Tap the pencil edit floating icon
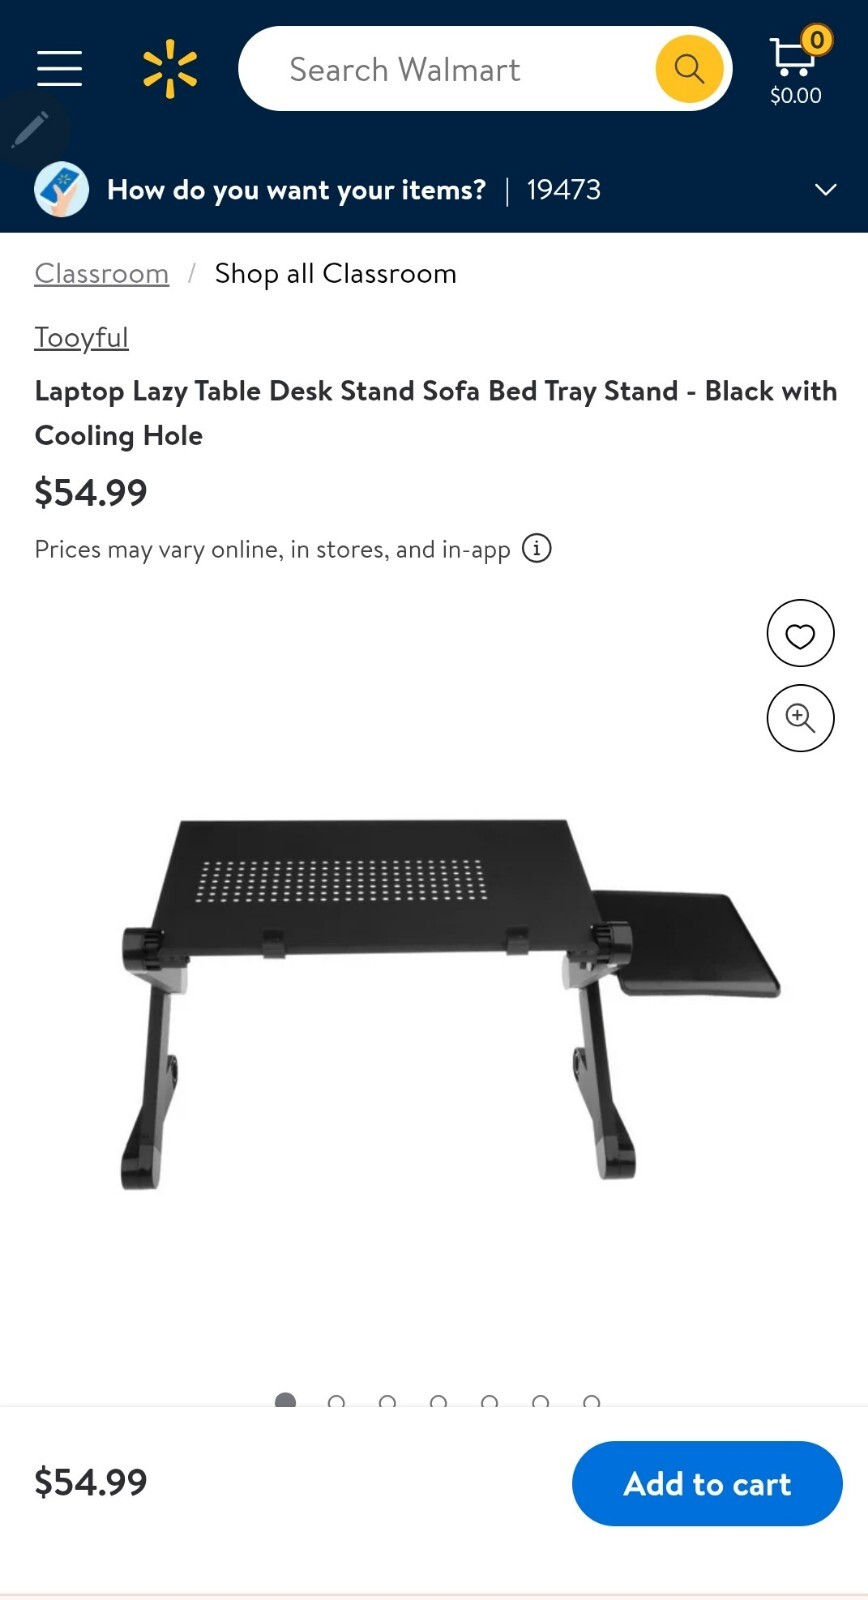This screenshot has height=1600, width=868. [30, 129]
